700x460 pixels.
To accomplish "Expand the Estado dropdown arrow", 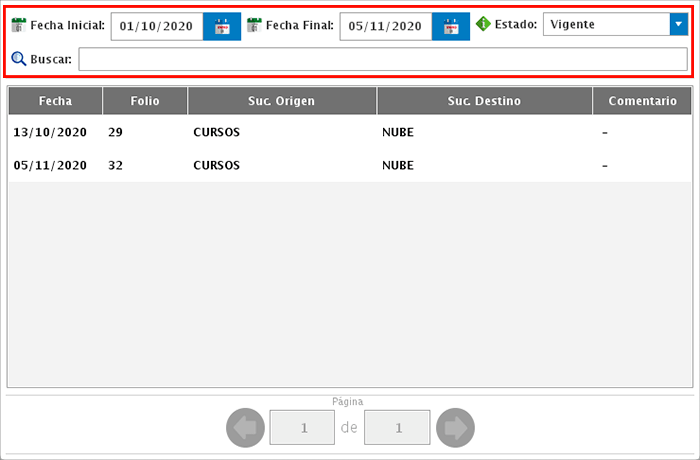I will click(x=677, y=24).
